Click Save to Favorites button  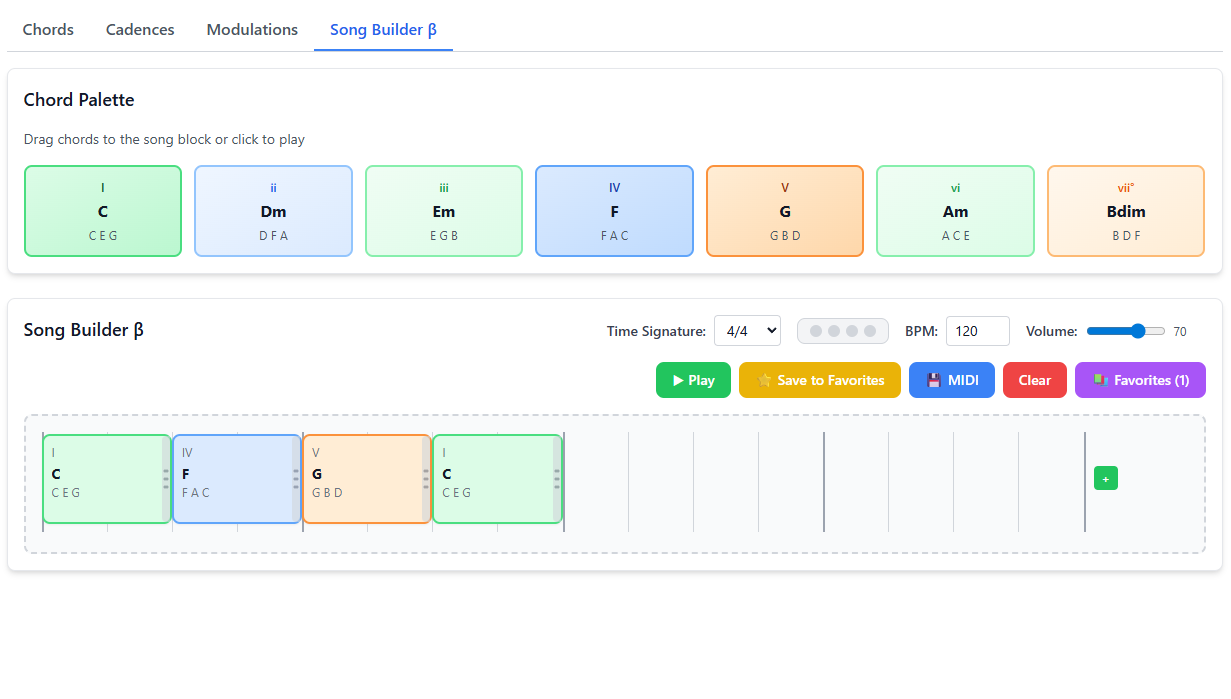819,380
